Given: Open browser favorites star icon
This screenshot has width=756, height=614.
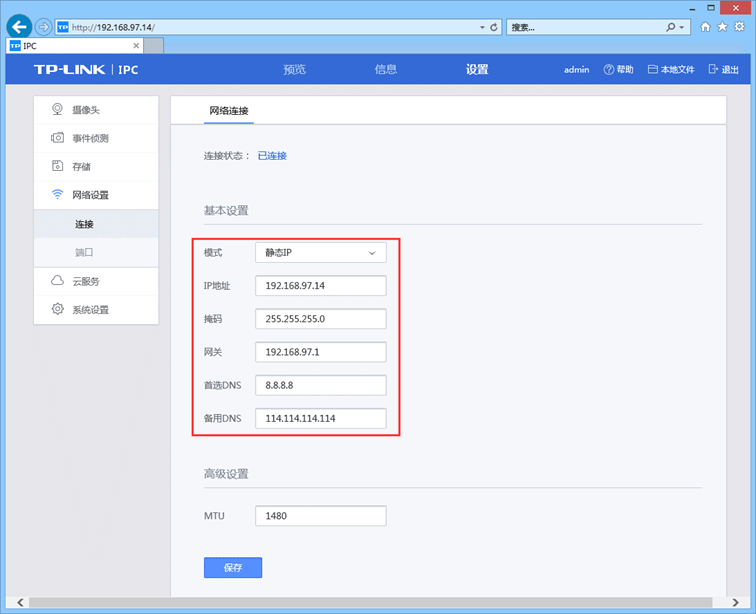Looking at the screenshot, I should click(722, 27).
